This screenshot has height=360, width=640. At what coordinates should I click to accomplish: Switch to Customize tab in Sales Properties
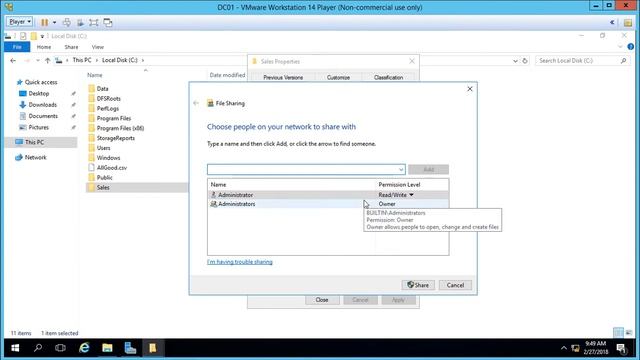tap(338, 77)
